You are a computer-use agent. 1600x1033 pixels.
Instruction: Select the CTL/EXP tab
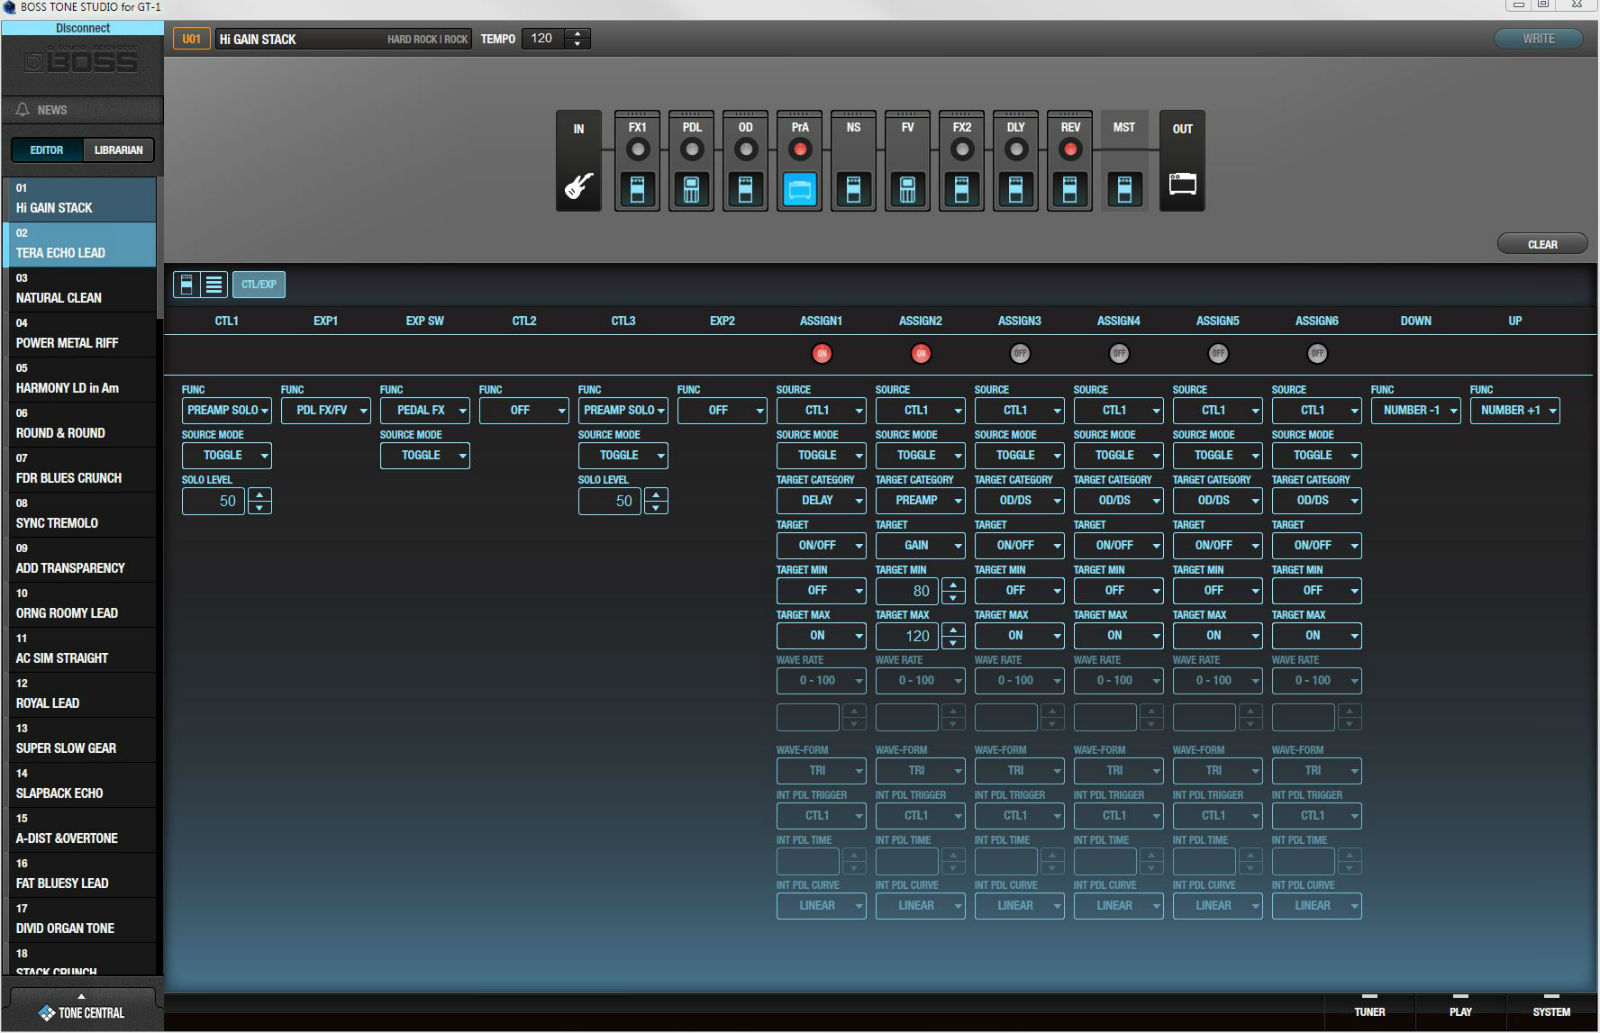[x=259, y=284]
